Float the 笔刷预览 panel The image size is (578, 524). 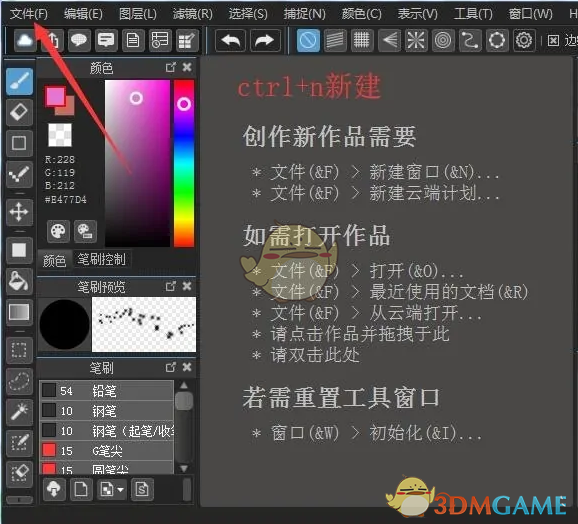(x=171, y=286)
